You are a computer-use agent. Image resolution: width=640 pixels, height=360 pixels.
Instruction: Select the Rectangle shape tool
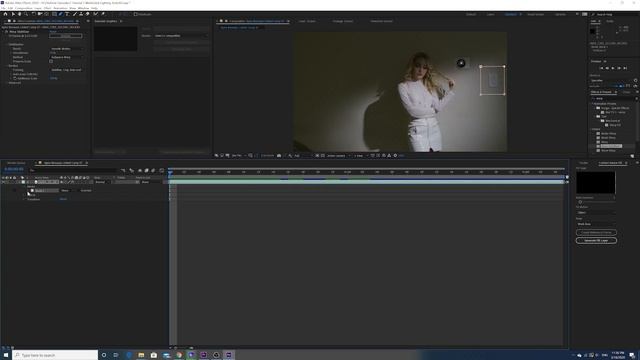[54, 14]
